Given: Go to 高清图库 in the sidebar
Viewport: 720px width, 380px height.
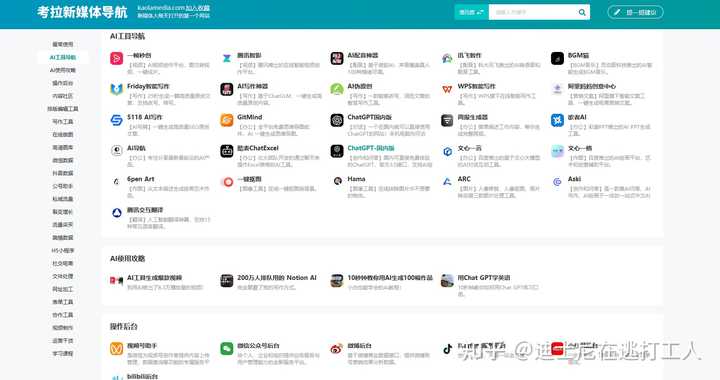Looking at the screenshot, I should tap(63, 147).
